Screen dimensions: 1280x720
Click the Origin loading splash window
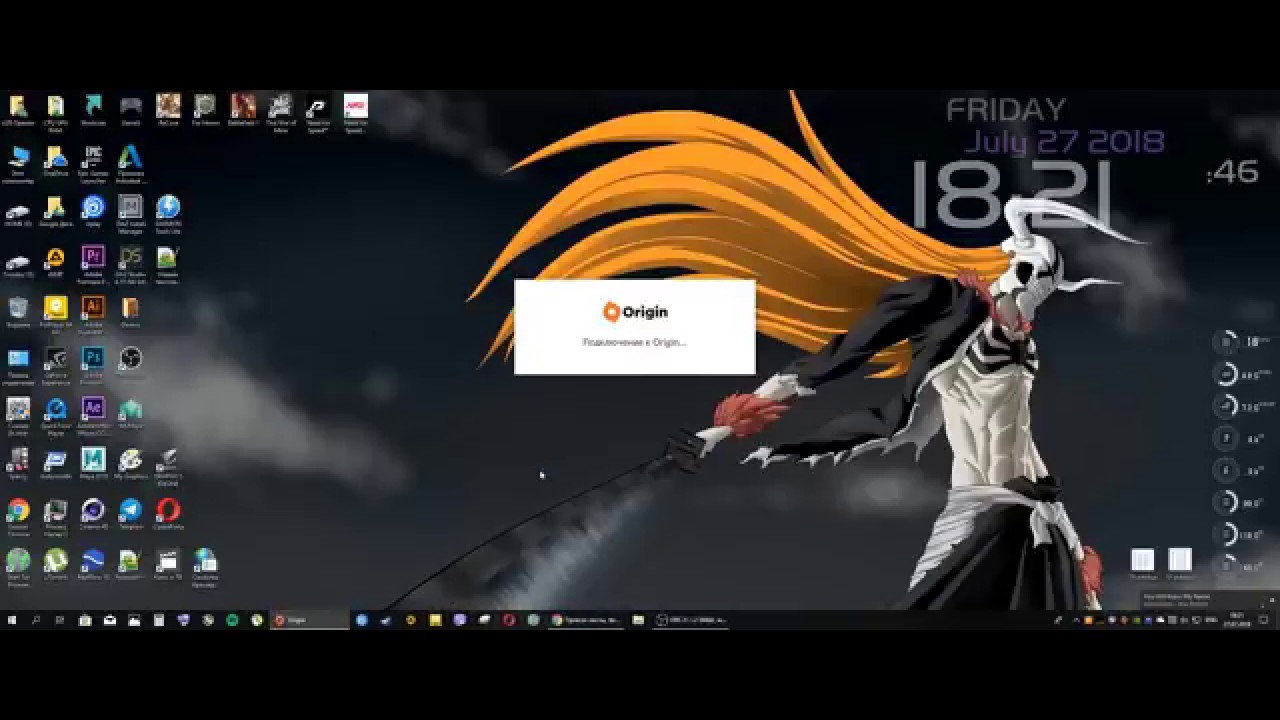point(635,327)
